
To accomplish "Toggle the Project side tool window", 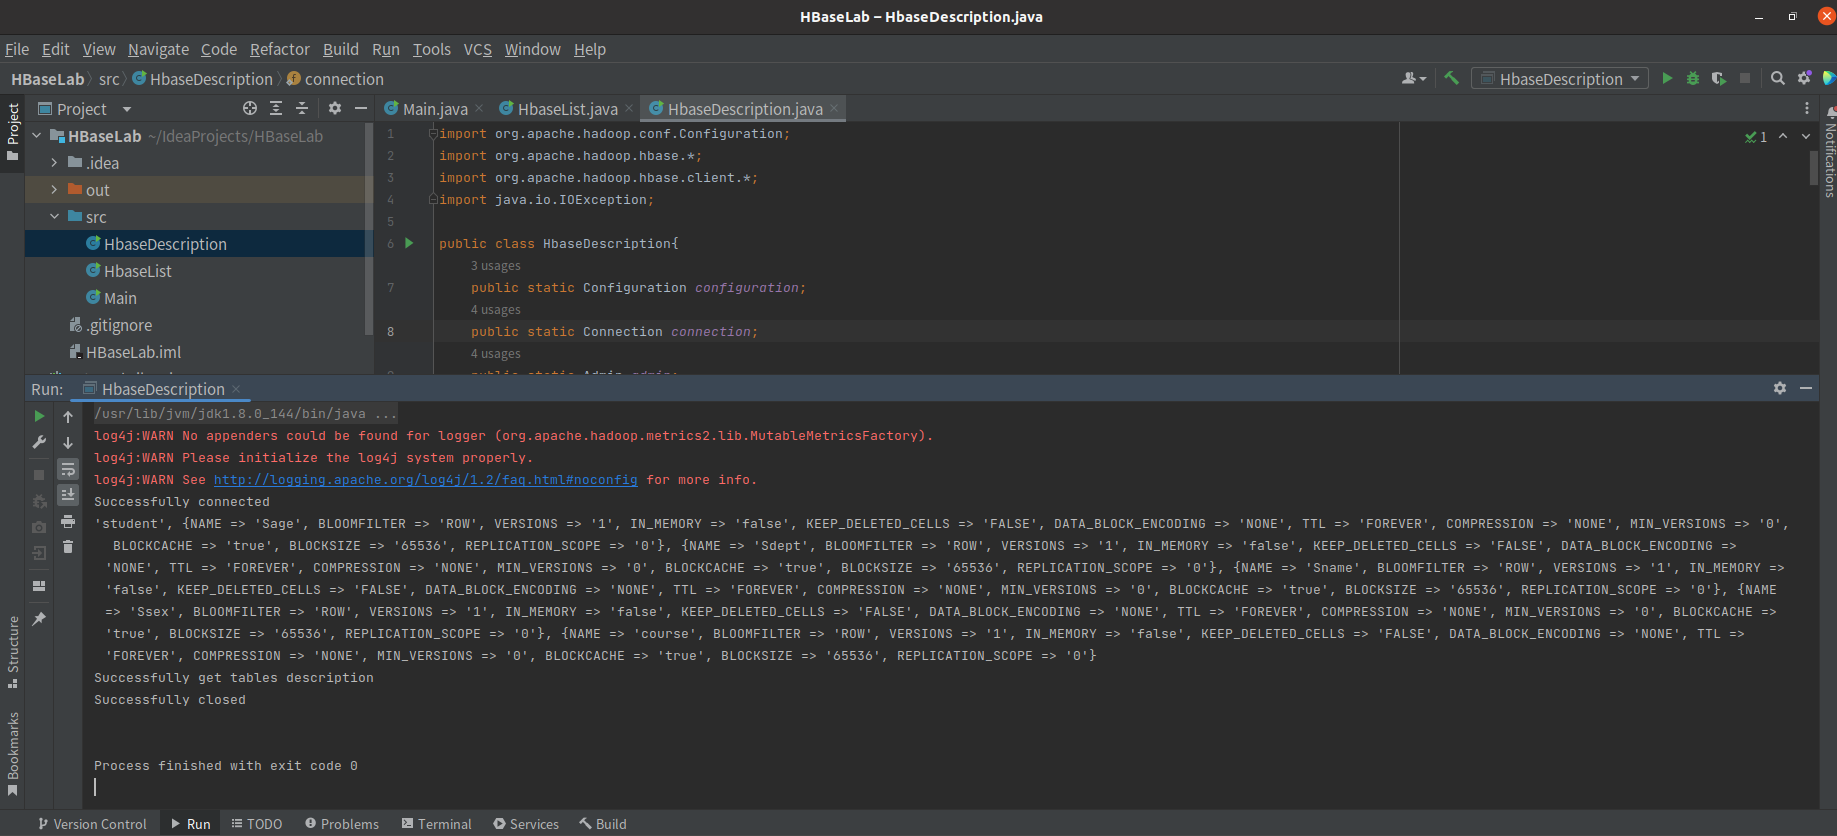I will 13,132.
